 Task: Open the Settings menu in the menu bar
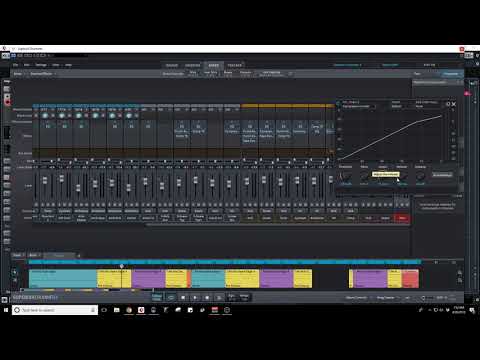(41, 65)
